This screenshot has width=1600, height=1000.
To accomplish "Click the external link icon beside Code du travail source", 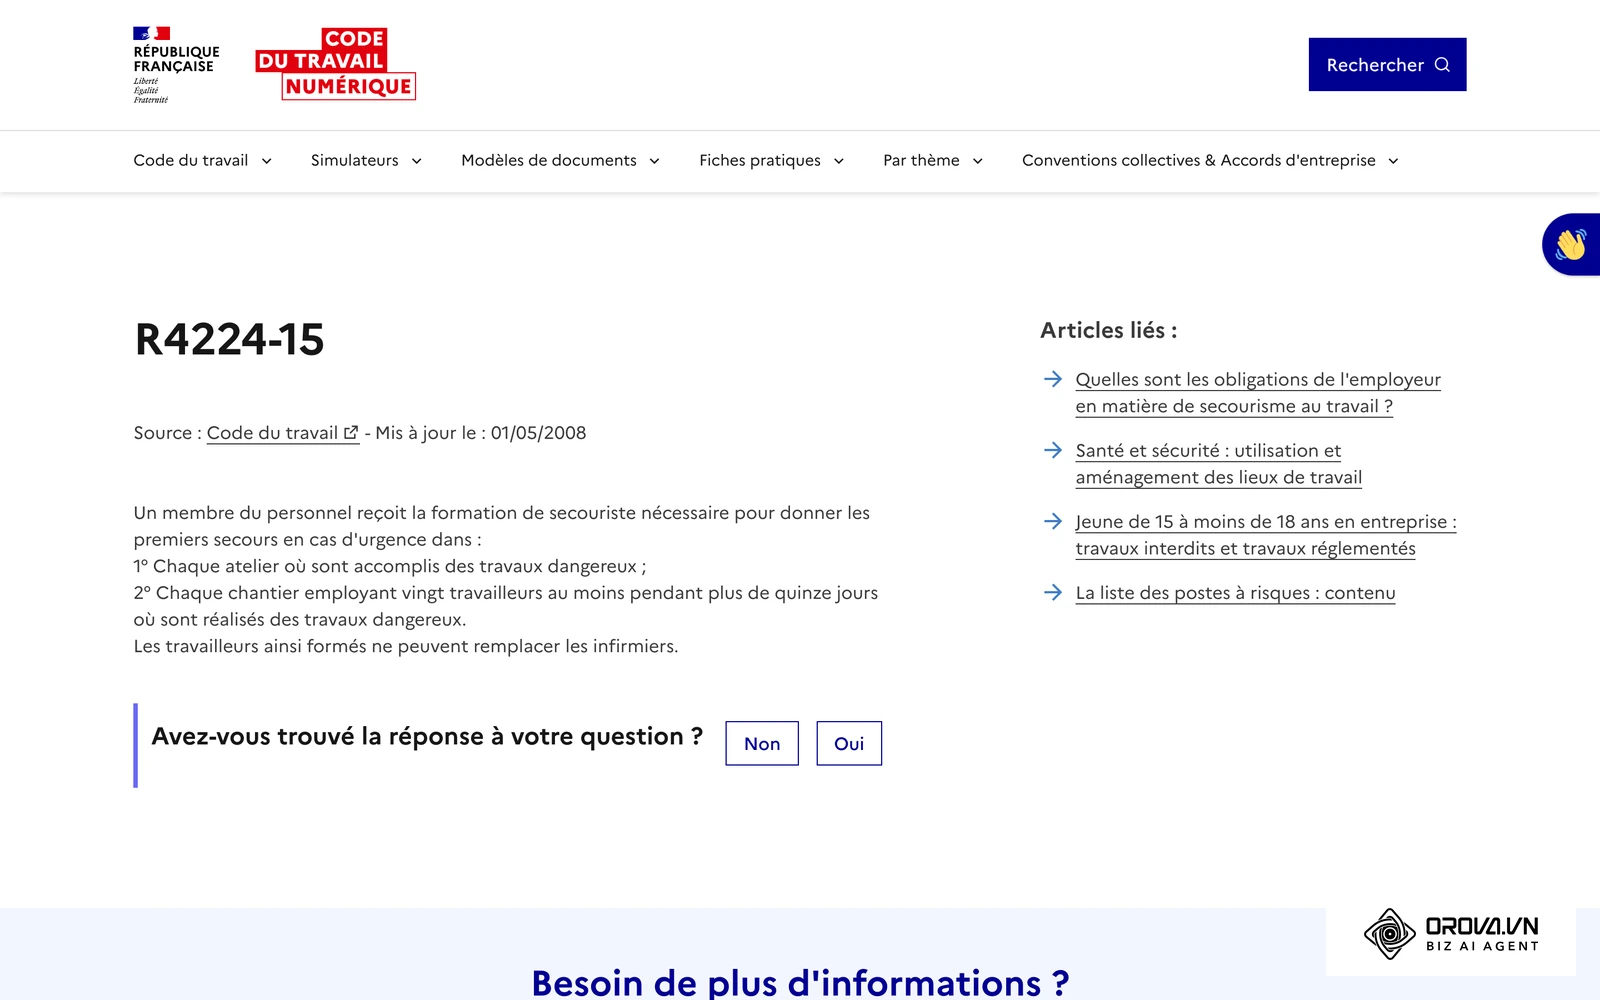I will click(x=351, y=433).
